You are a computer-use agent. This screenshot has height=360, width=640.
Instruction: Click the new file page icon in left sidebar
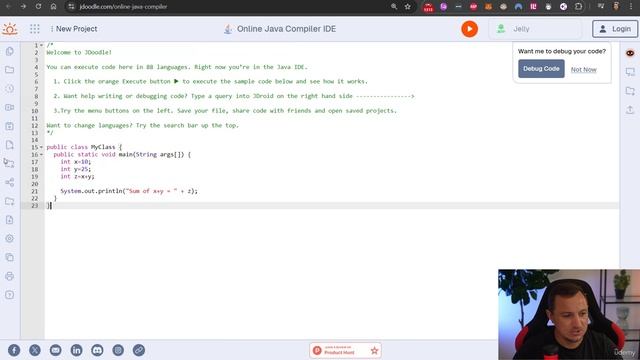(10, 145)
